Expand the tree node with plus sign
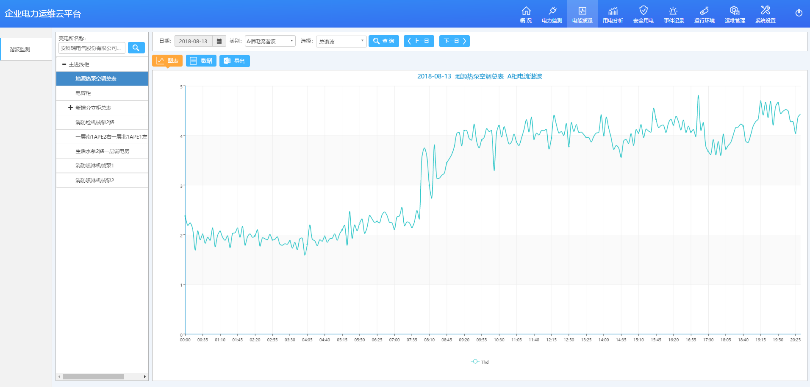Image resolution: width=811 pixels, height=387 pixels. (71, 108)
